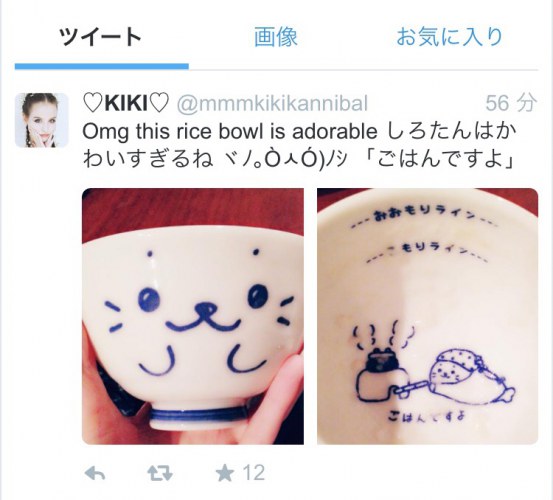Screen dimensions: 553x500
Task: Click the favorite count 12
Action: pos(253,473)
